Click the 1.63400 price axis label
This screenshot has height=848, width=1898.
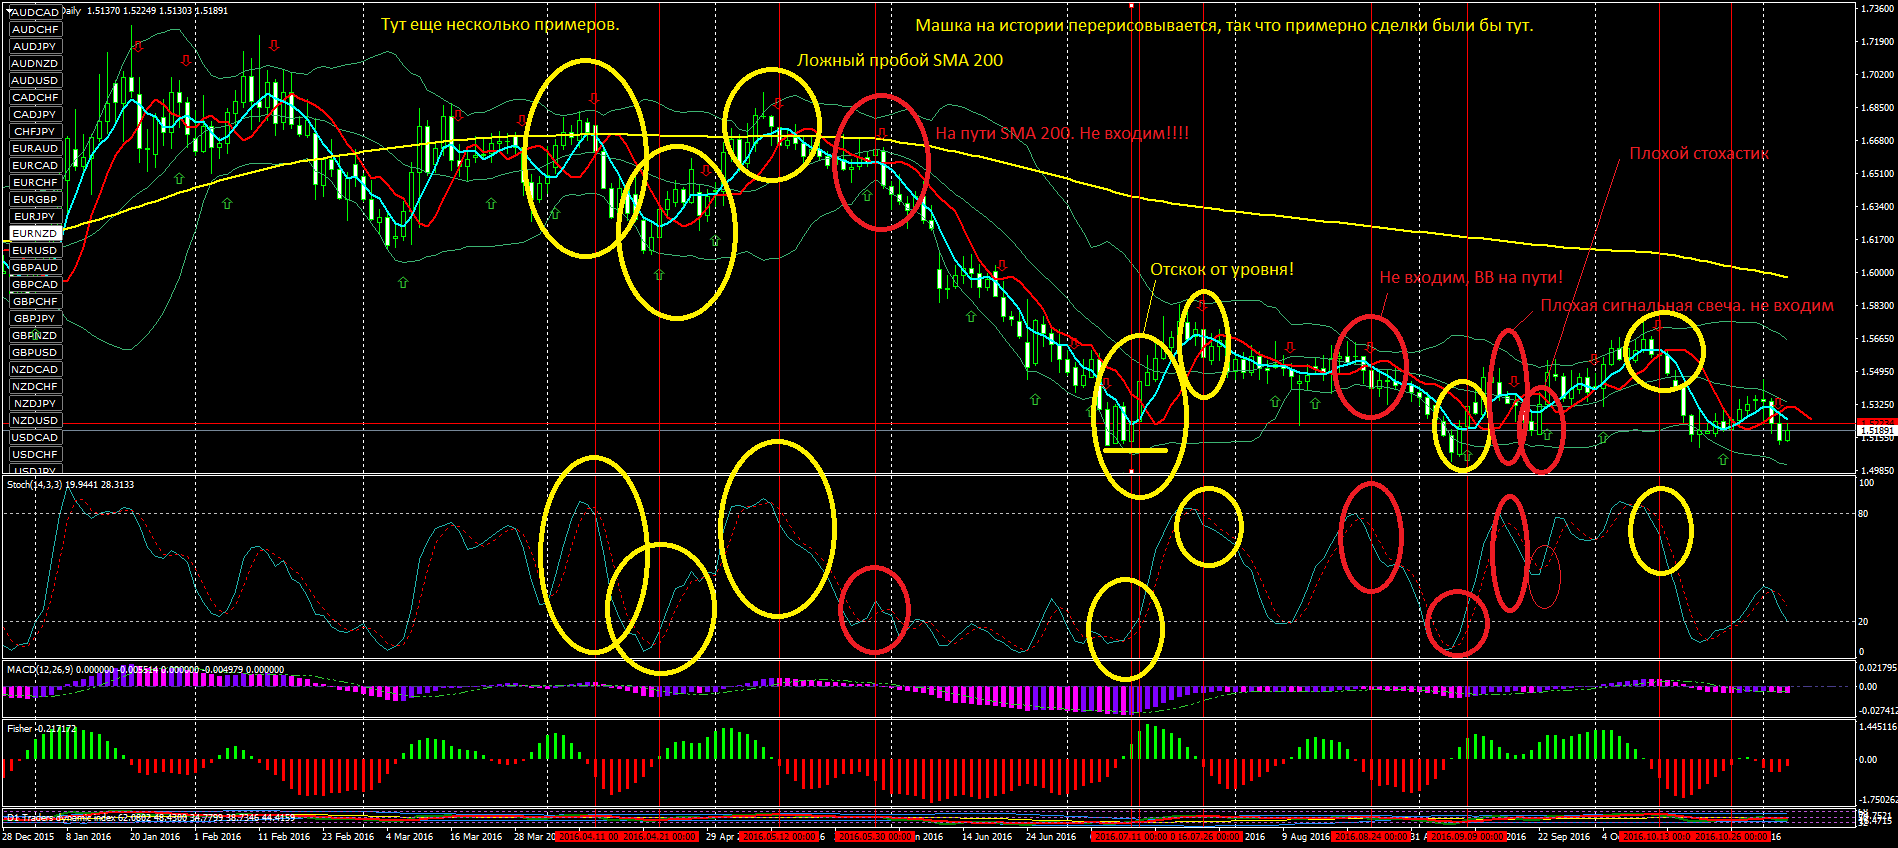pyautogui.click(x=1877, y=206)
